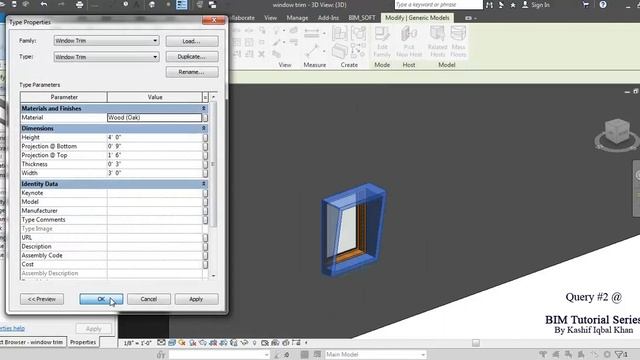
Task: Open the dropdown arrow next to the dimension tool
Action: [x=324, y=33]
